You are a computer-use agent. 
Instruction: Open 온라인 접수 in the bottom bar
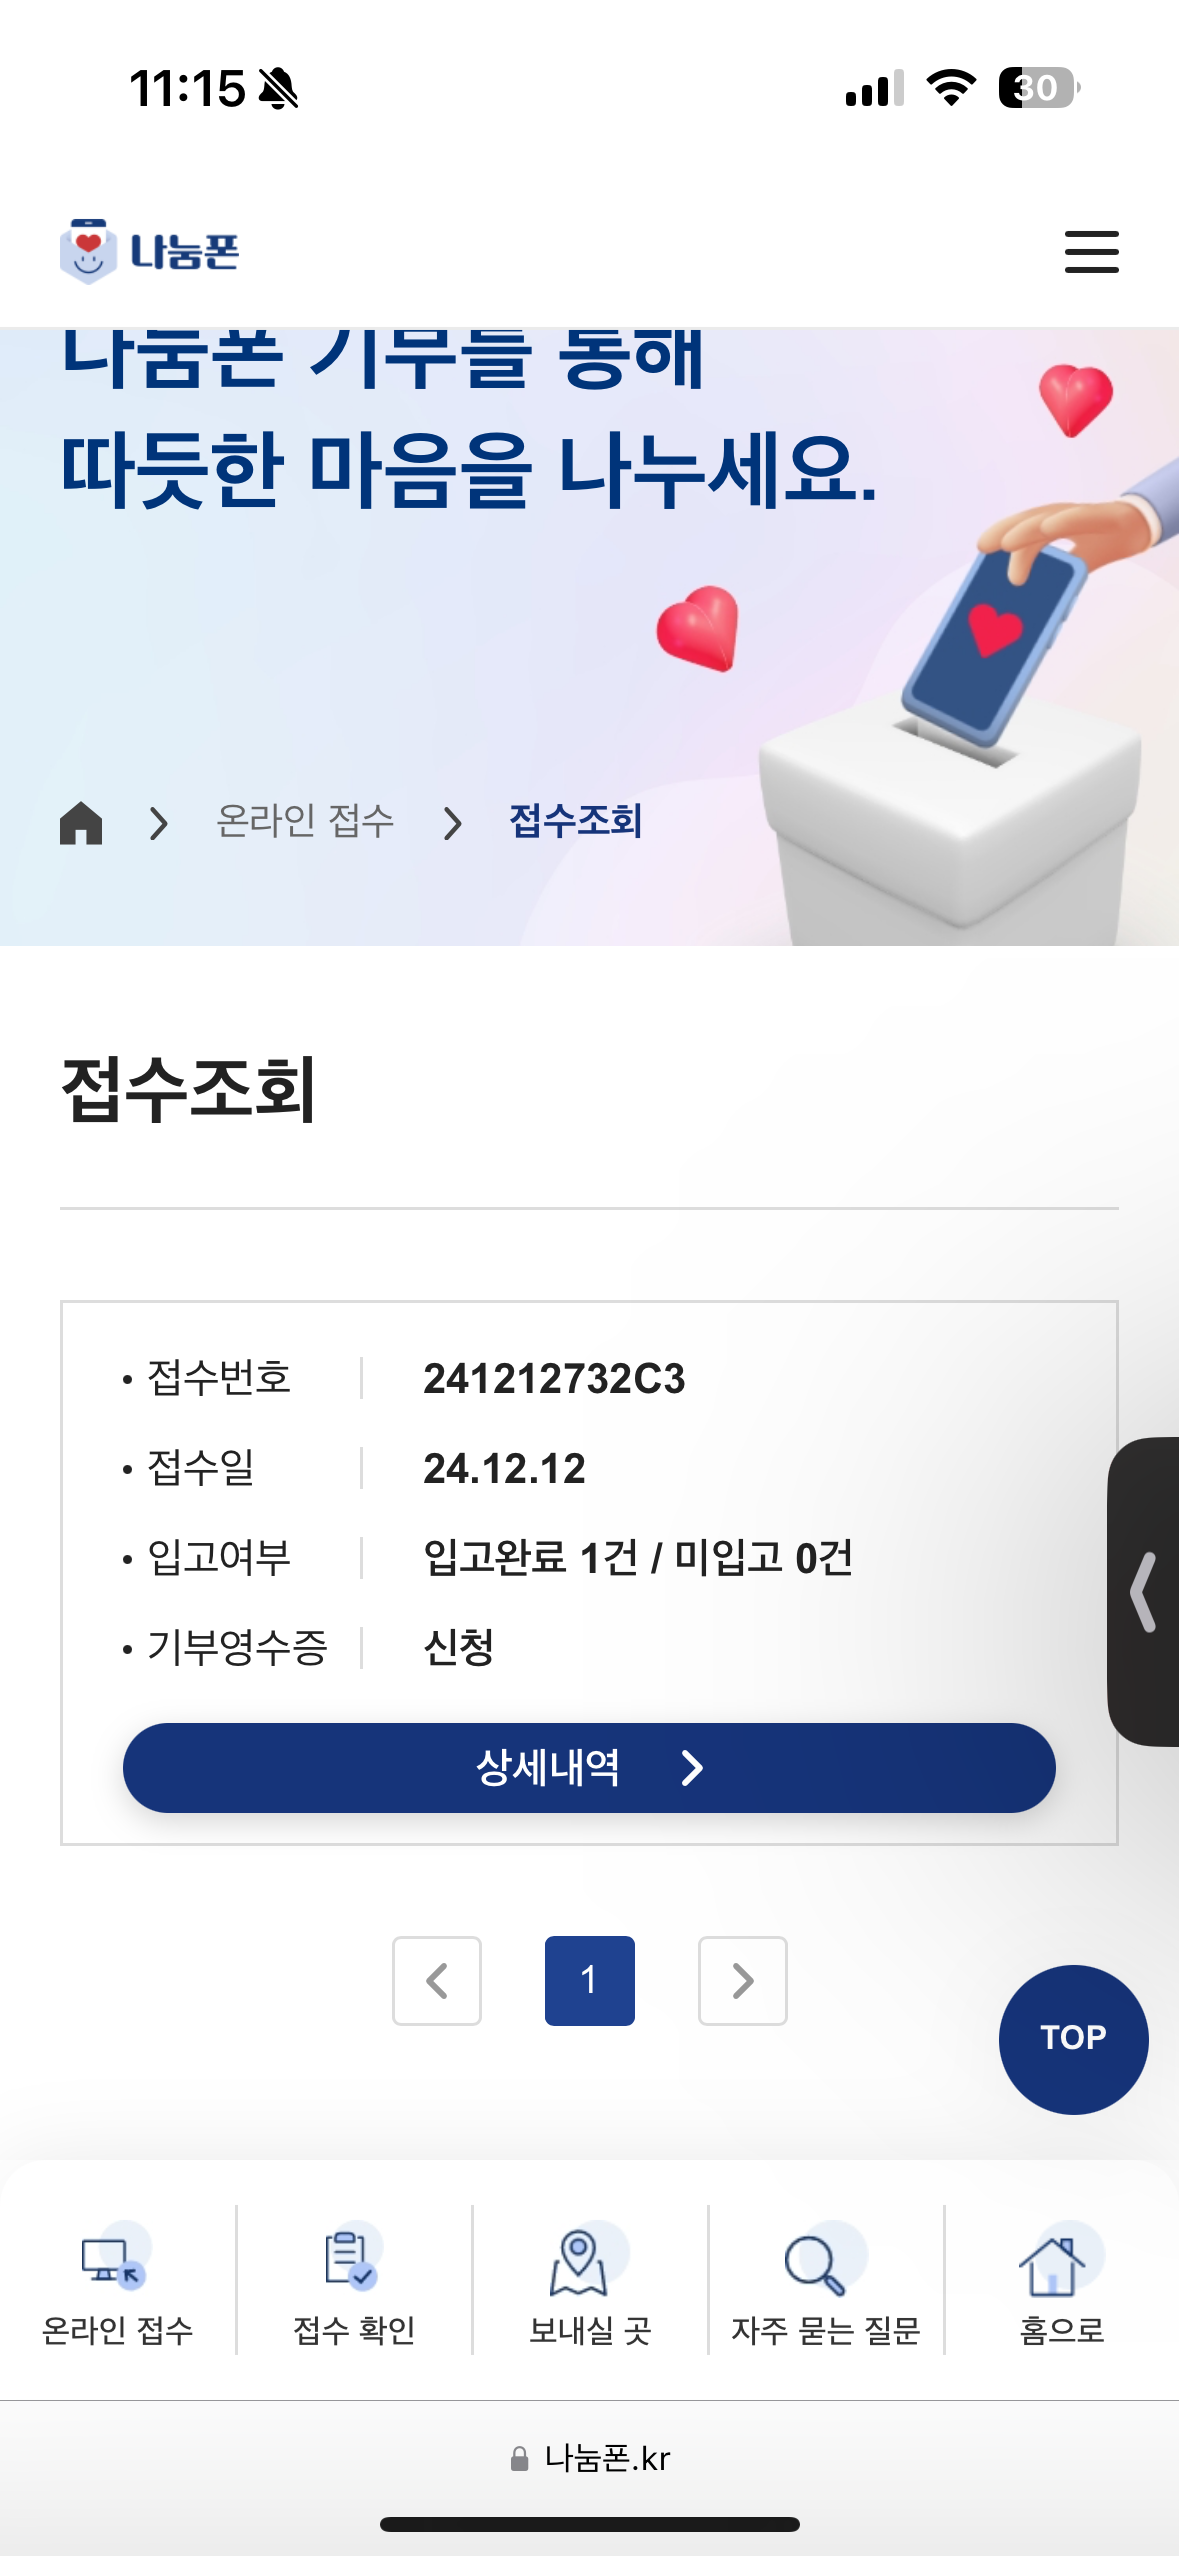(x=117, y=2281)
